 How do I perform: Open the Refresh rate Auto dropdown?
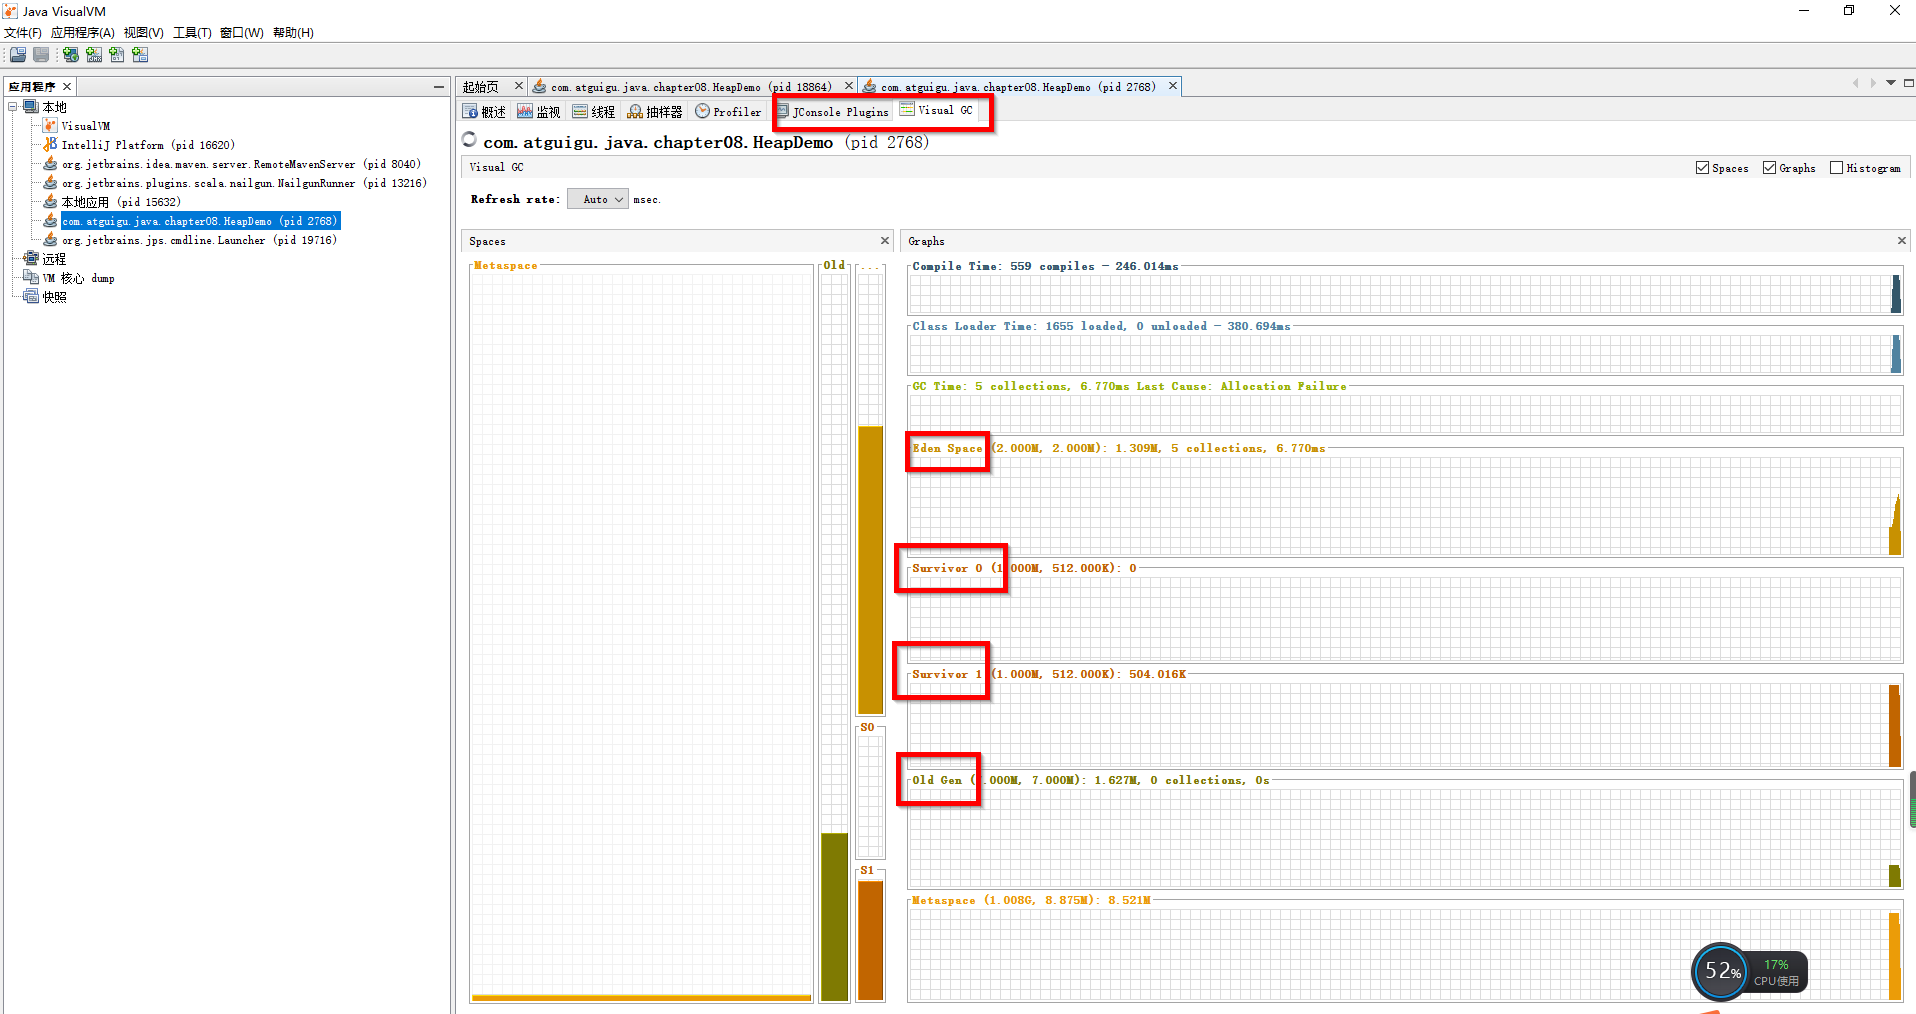(598, 199)
